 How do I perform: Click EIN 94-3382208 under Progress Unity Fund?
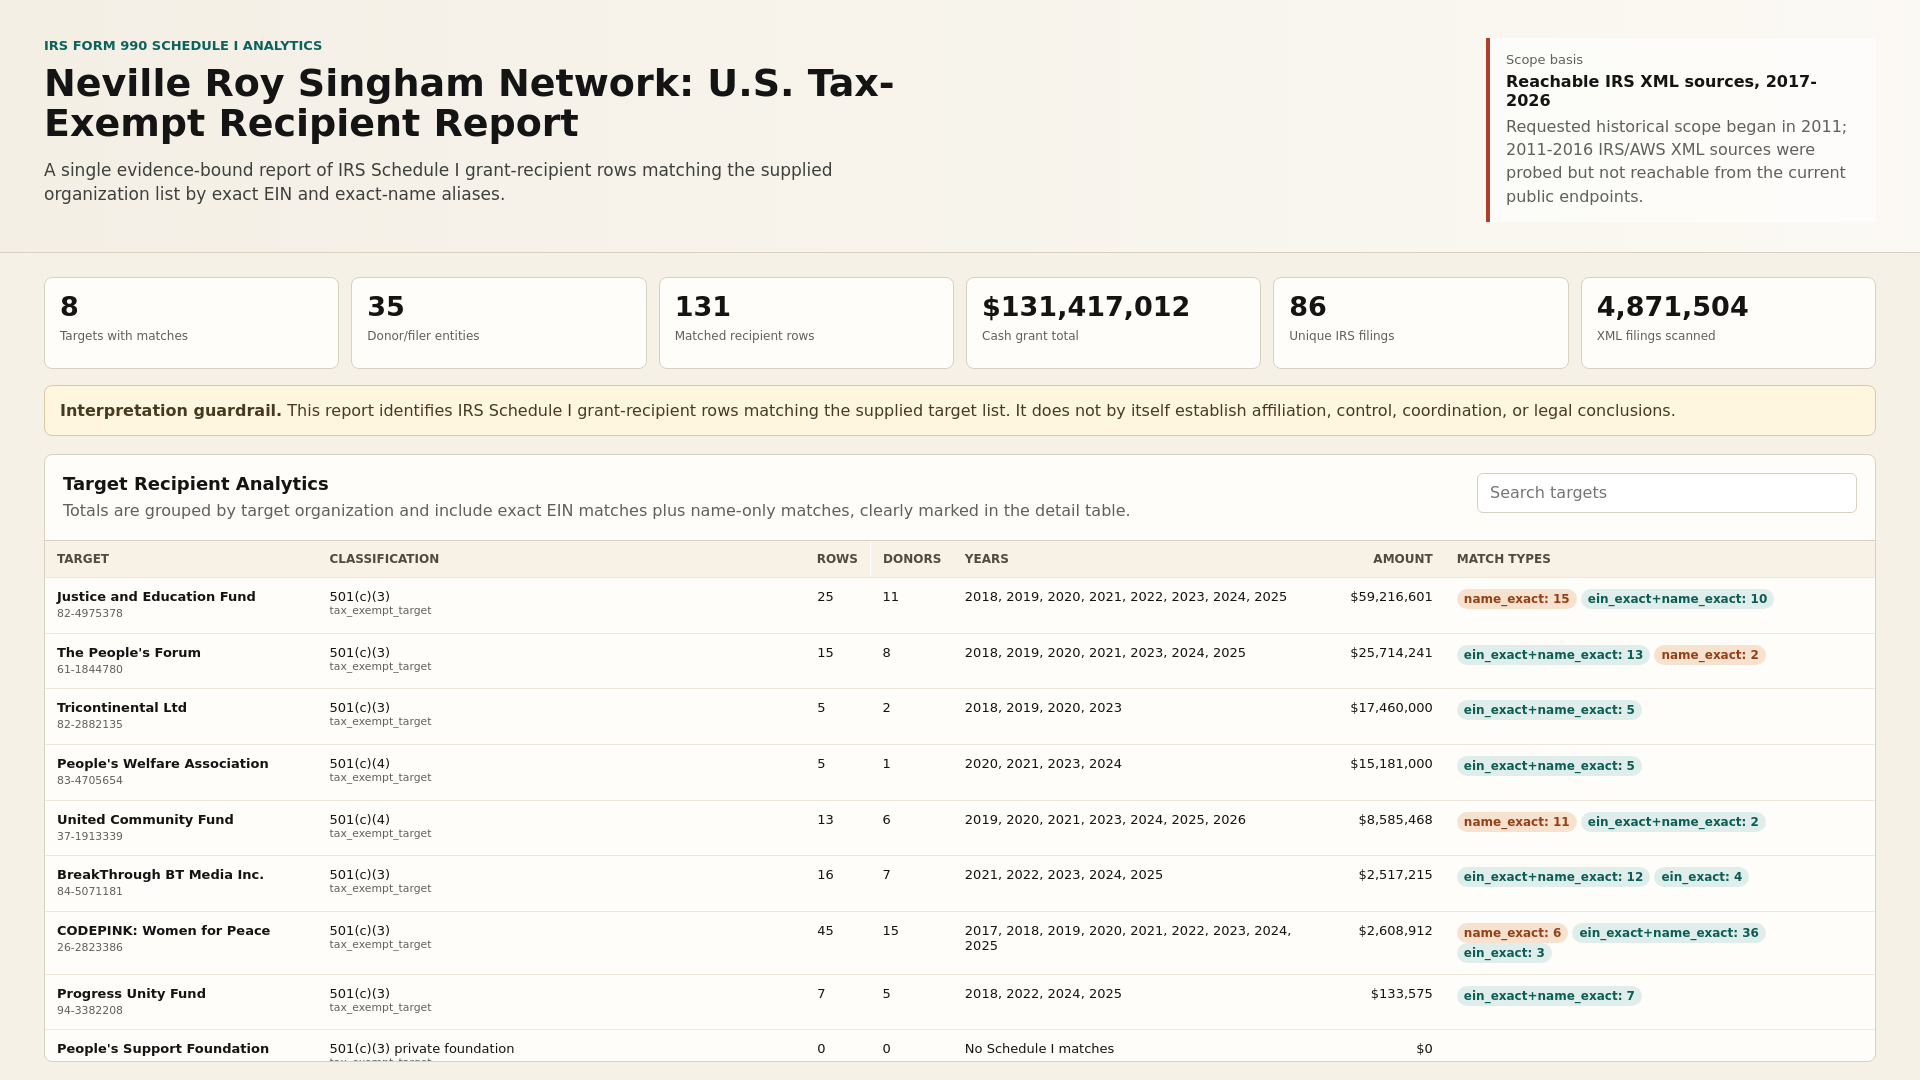tap(90, 1011)
